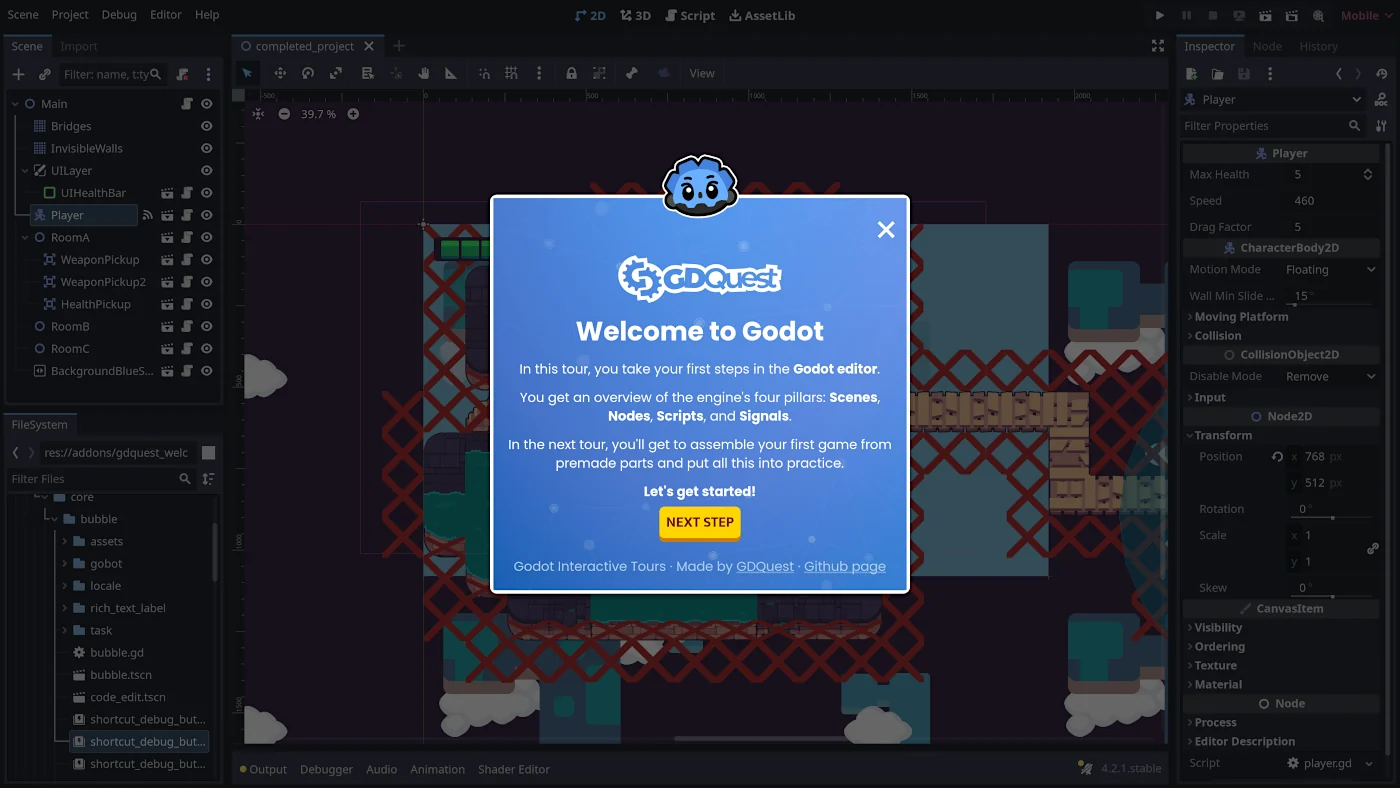Switch to the Script workspace
This screenshot has height=788, width=1400.
690,16
